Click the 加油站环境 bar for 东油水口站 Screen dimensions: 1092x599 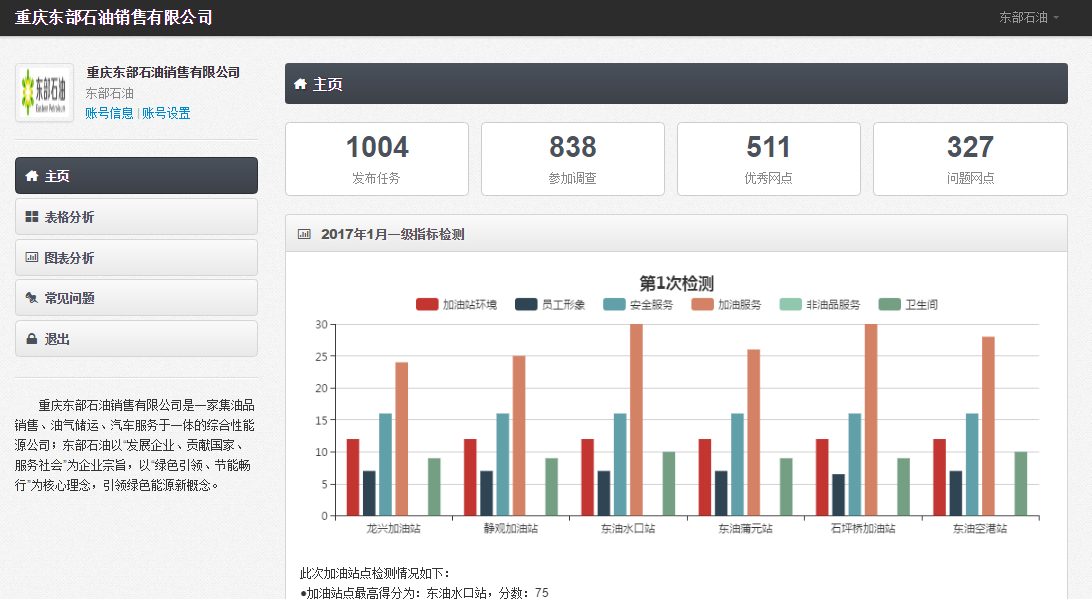click(x=588, y=478)
